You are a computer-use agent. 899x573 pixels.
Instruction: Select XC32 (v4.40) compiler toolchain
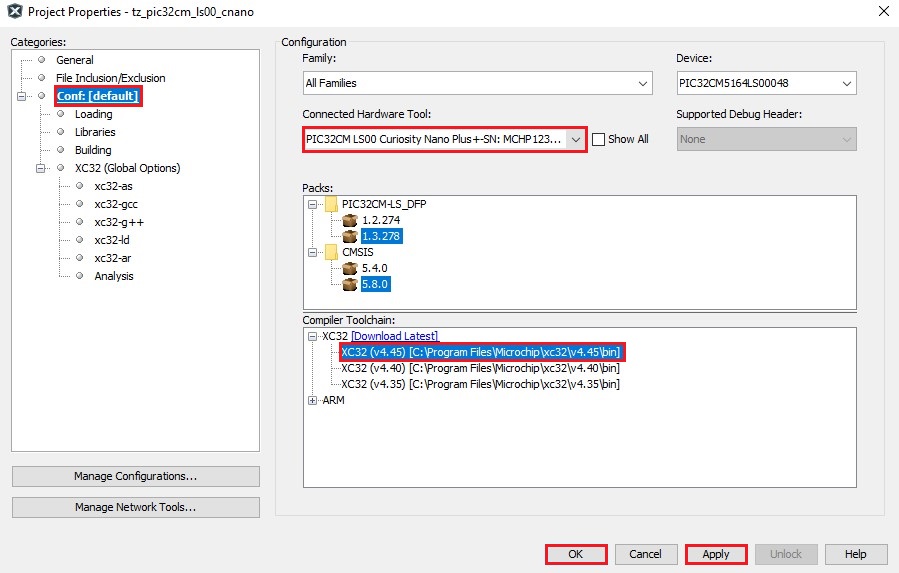480,368
